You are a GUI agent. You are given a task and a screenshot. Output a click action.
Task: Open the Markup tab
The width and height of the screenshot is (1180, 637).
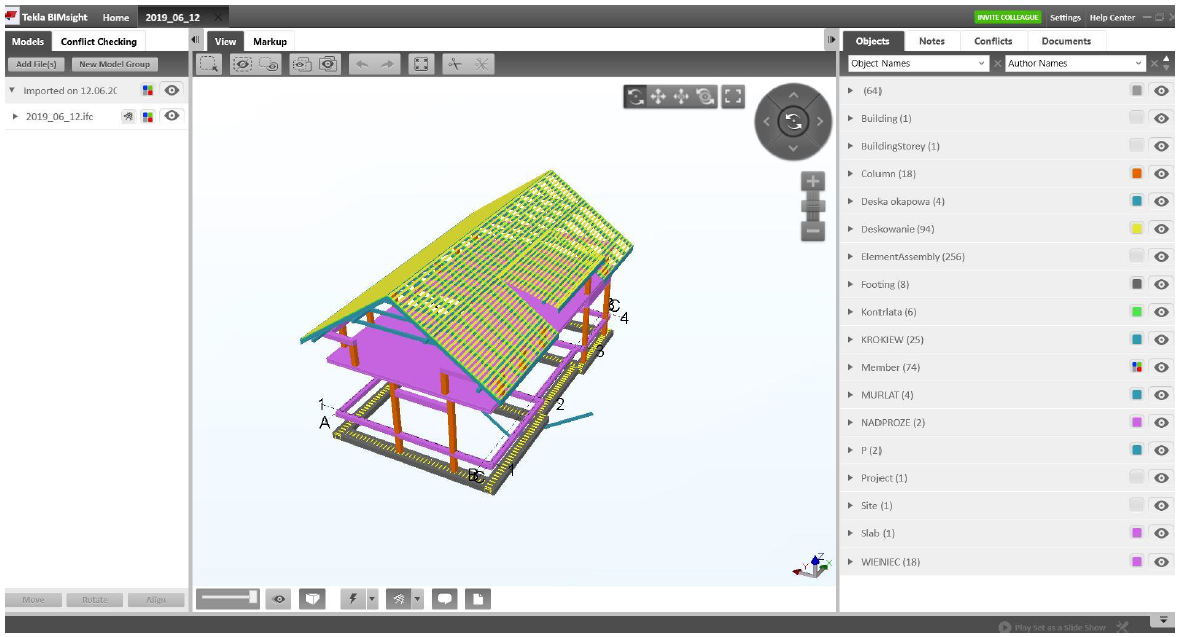270,42
